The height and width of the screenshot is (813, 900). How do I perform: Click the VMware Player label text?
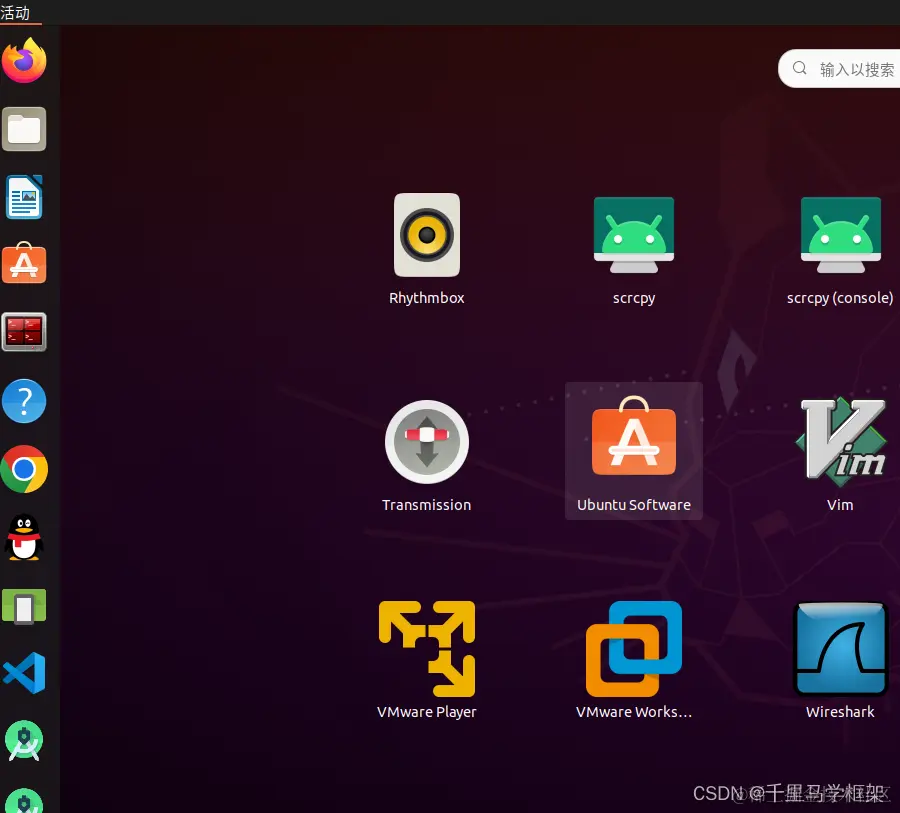(x=426, y=712)
